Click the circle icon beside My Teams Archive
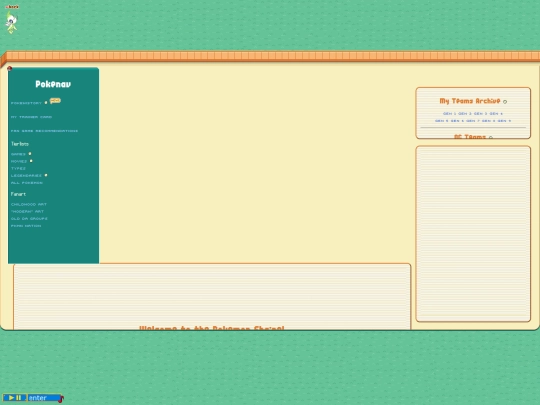 click(505, 102)
